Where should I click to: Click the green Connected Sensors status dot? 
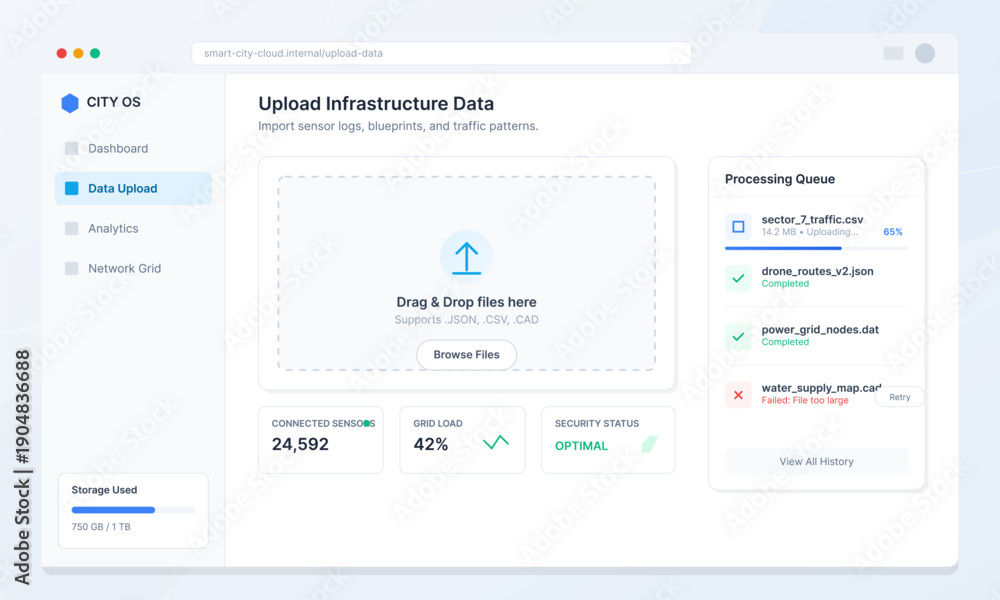pyautogui.click(x=367, y=423)
